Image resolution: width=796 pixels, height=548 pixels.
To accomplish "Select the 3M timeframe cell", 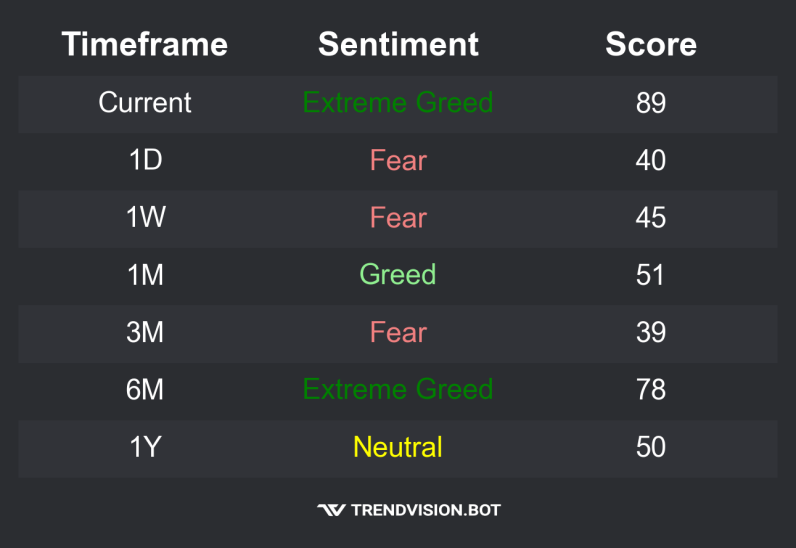I will 145,332.
